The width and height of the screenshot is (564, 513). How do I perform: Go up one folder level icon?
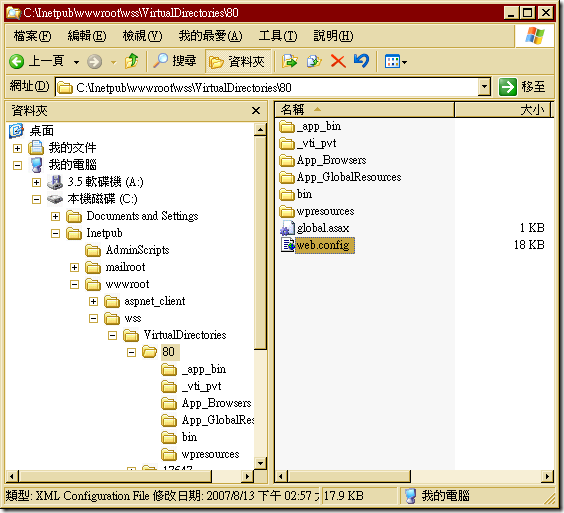132,61
